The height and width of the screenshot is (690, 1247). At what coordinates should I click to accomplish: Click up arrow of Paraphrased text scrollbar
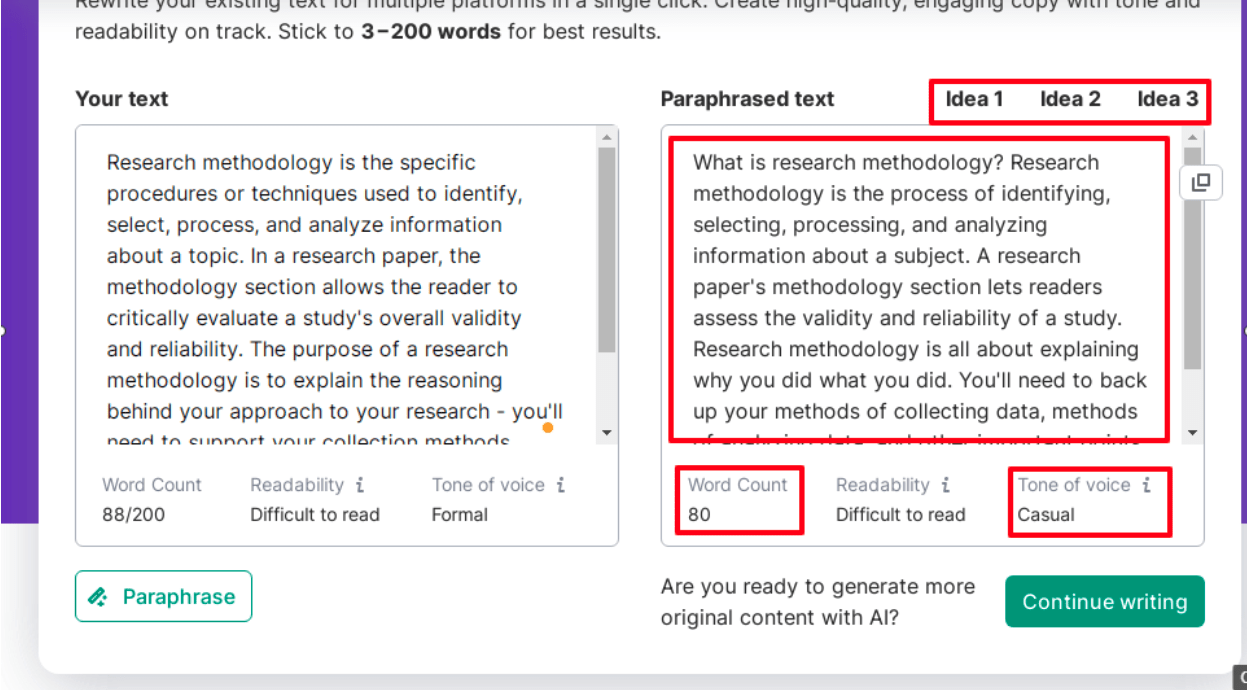pyautogui.click(x=1192, y=136)
